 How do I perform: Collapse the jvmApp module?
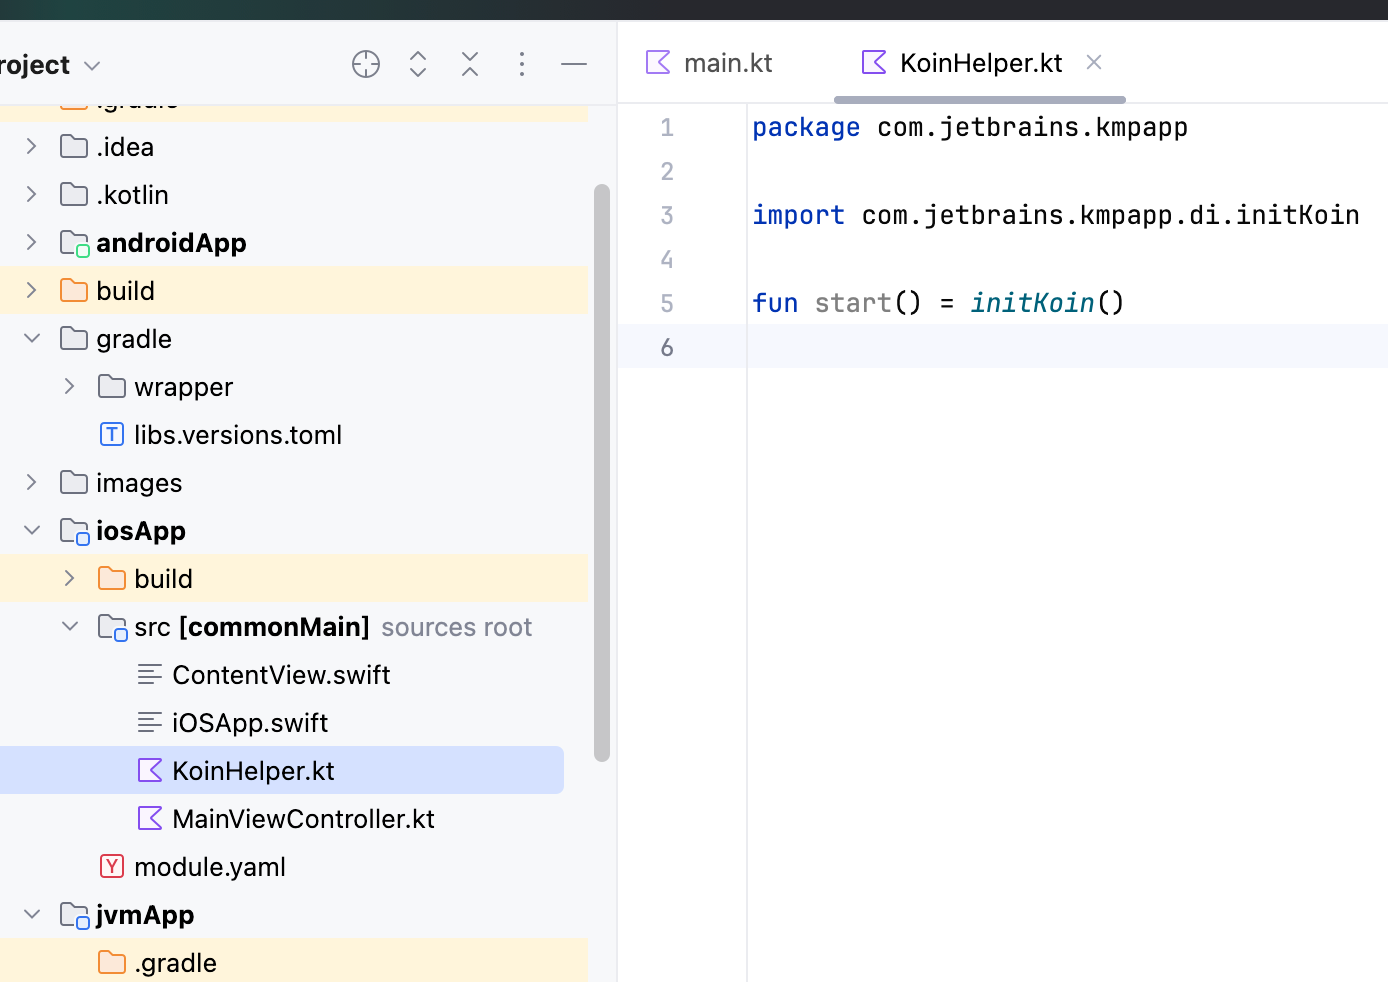pyautogui.click(x=32, y=914)
